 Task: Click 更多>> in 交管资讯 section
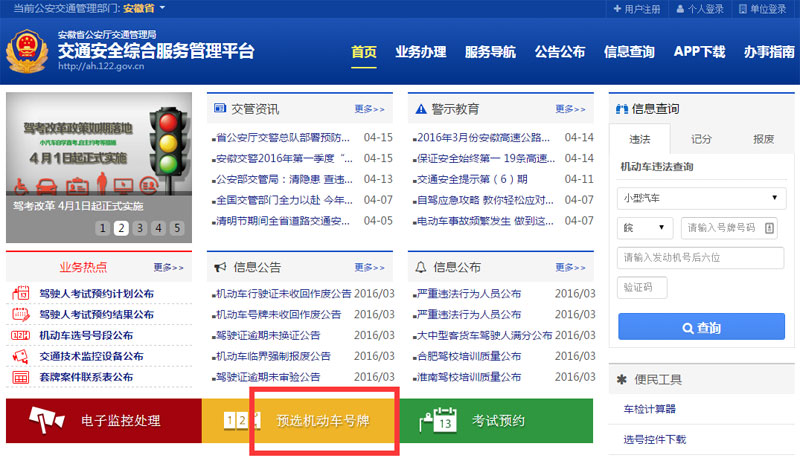[369, 109]
